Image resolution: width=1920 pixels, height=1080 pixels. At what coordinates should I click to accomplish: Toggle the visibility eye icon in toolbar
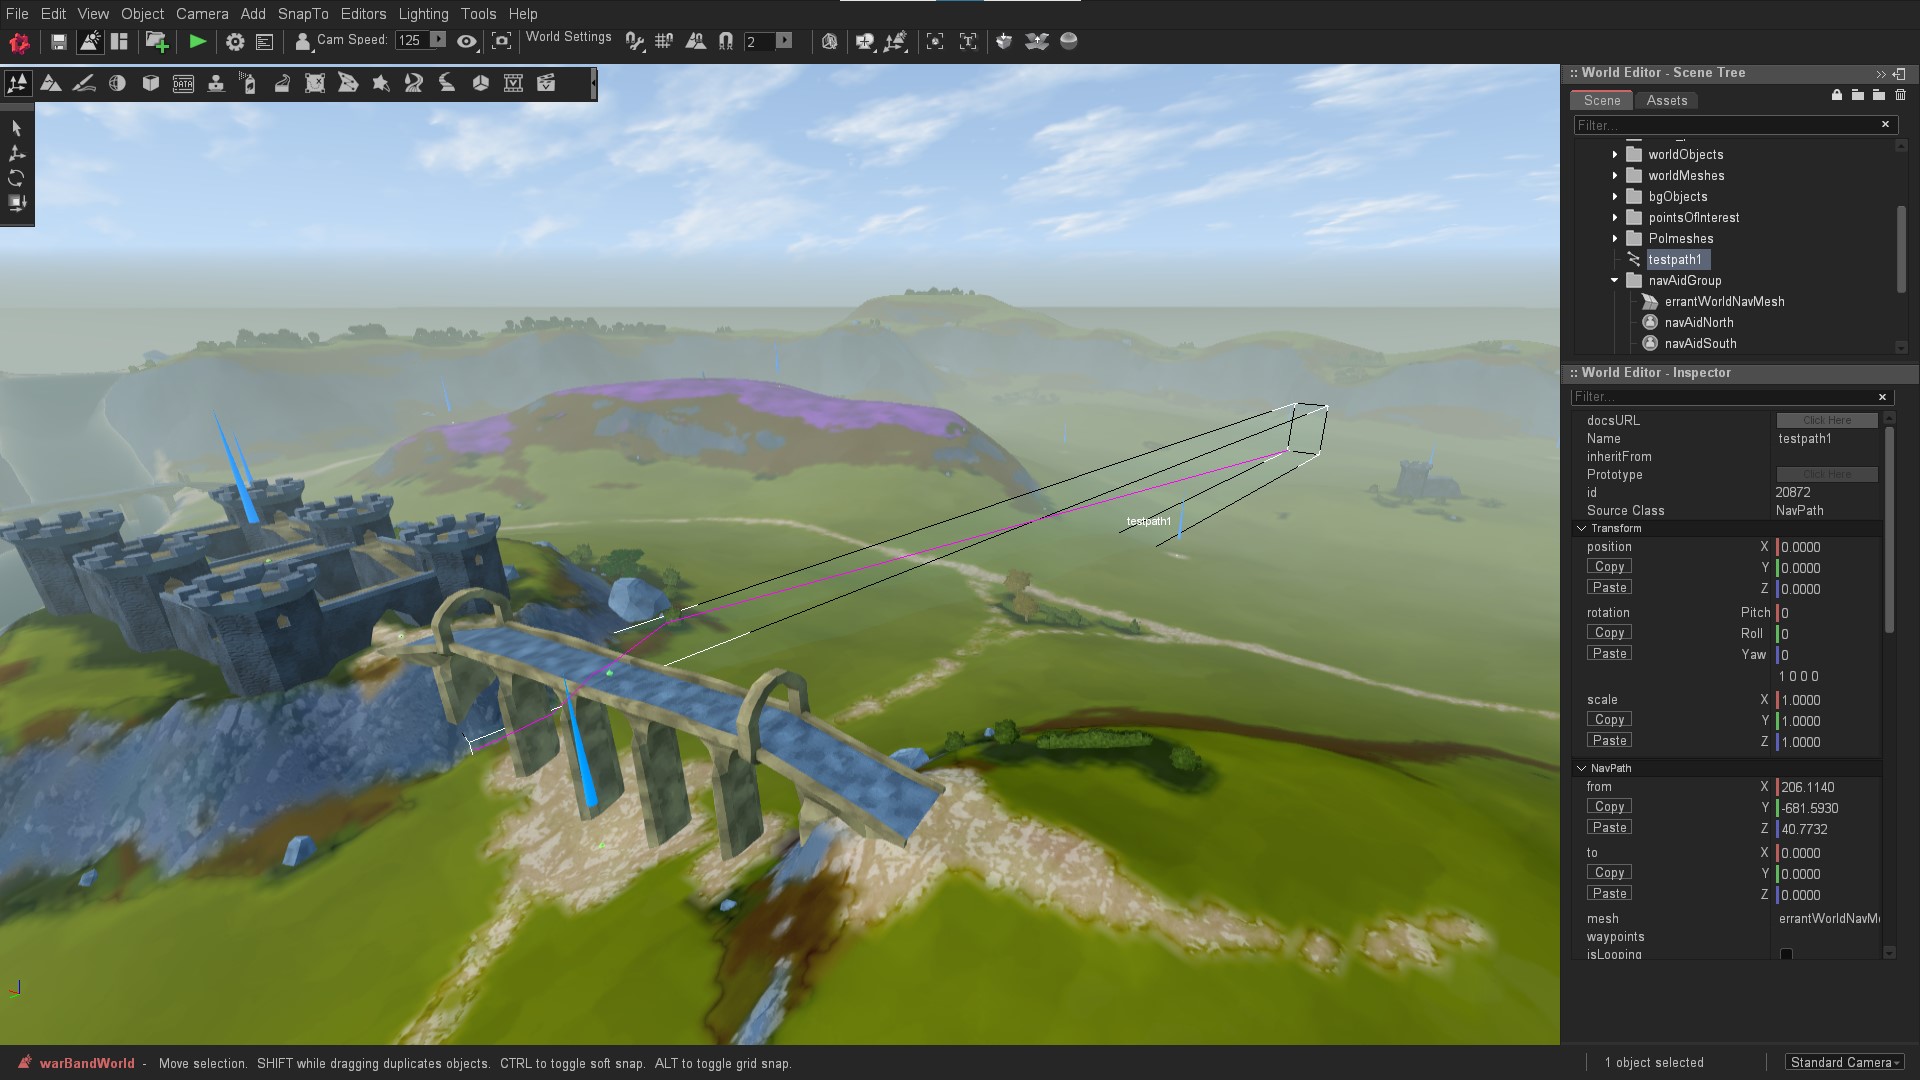467,41
